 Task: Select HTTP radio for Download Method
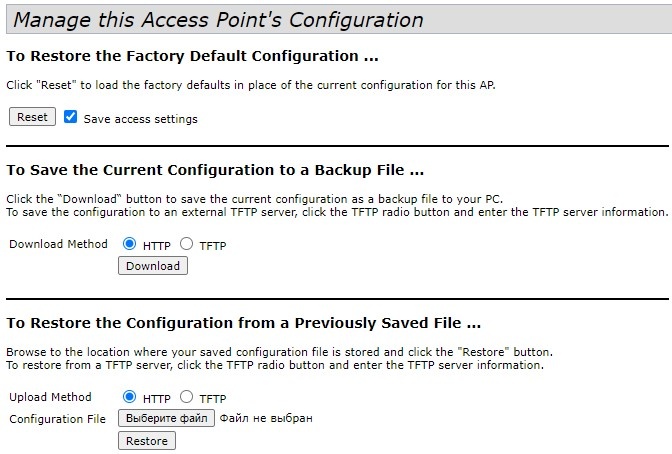(129, 244)
